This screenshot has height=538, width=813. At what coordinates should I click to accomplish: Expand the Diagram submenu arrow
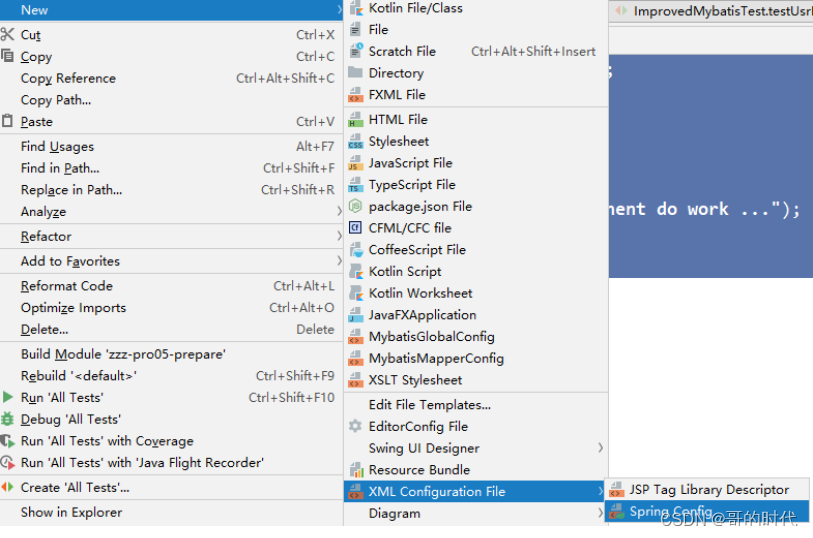point(600,513)
